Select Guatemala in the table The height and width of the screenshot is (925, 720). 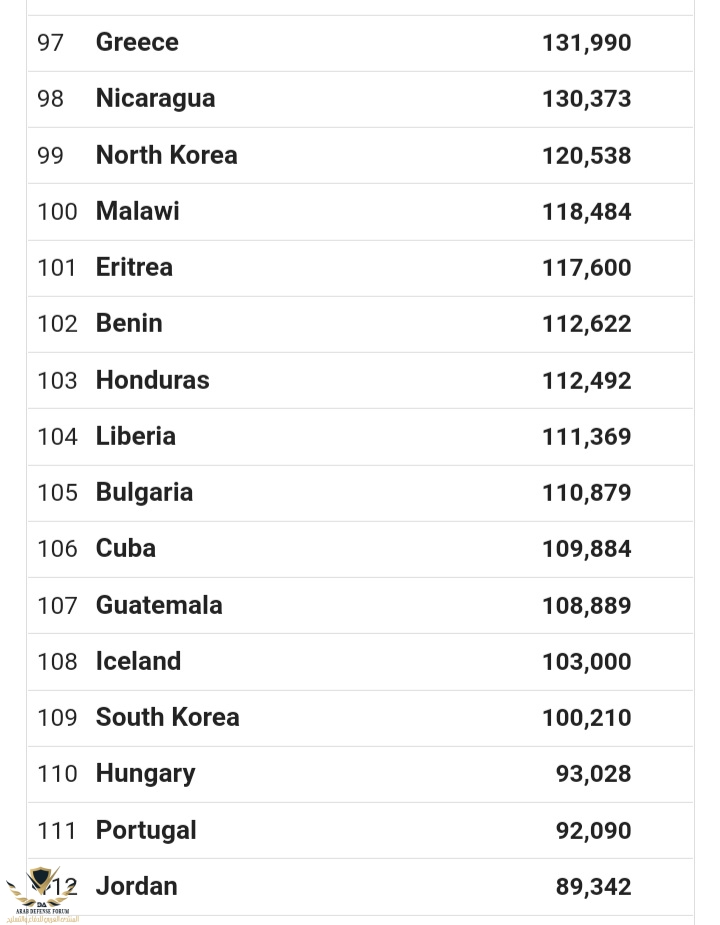click(x=159, y=605)
